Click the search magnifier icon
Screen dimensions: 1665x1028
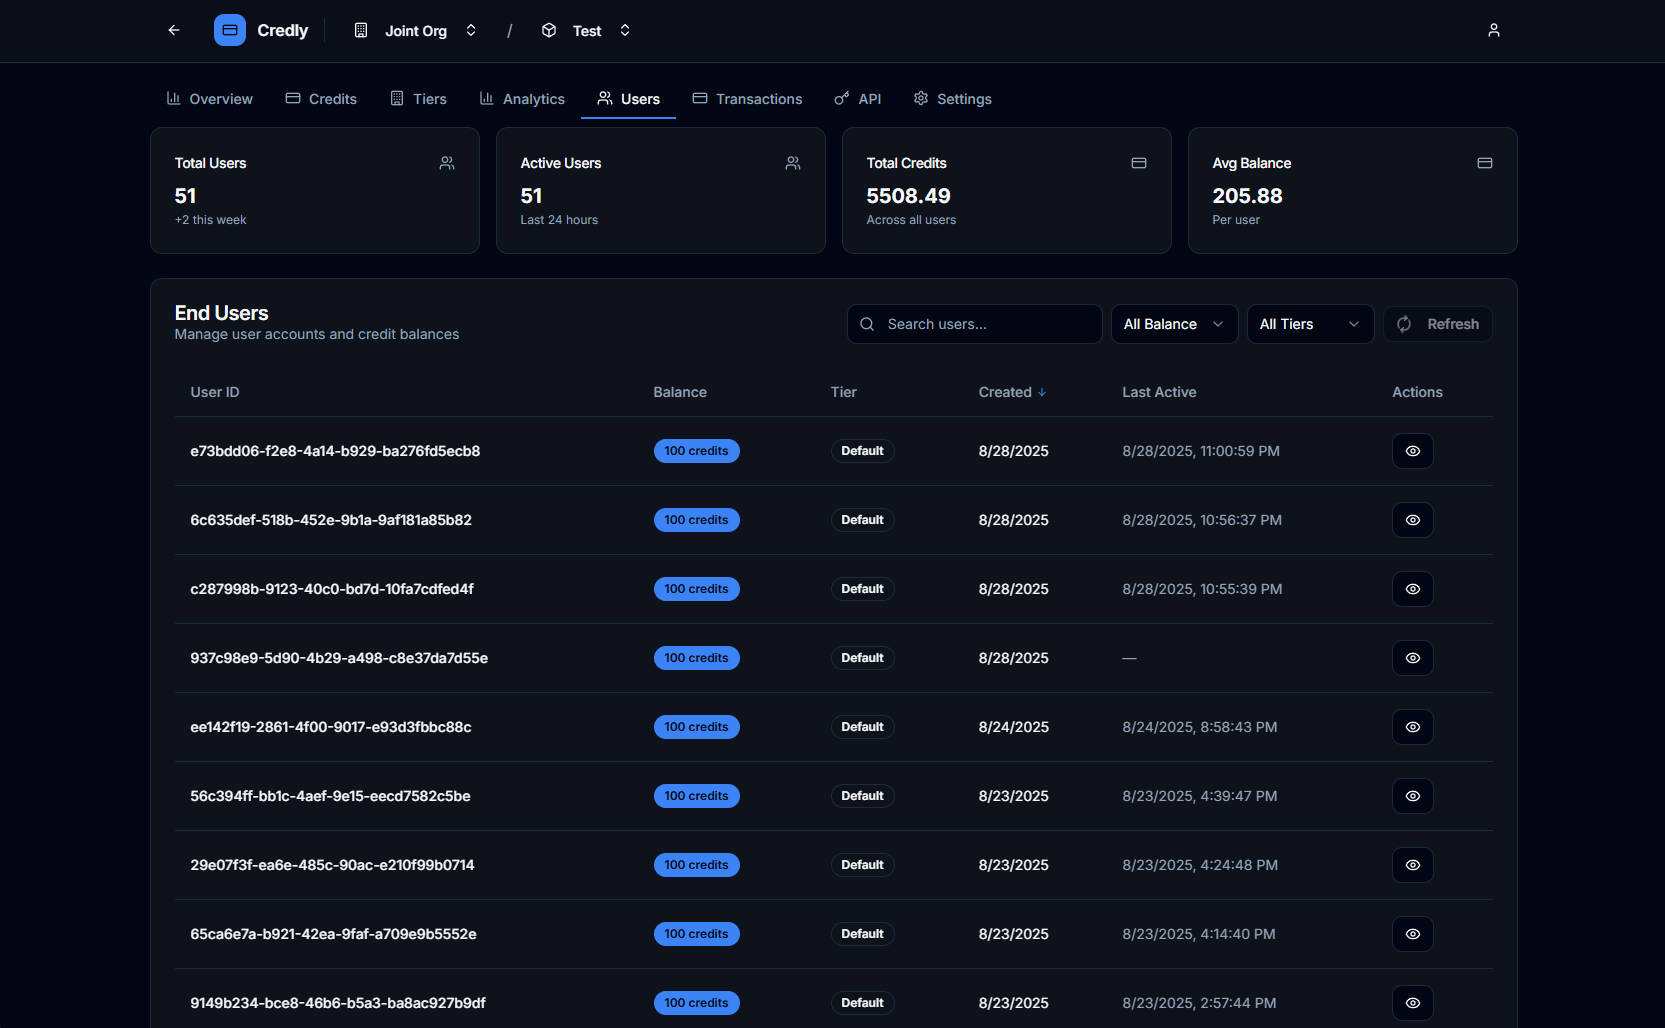pyautogui.click(x=867, y=324)
